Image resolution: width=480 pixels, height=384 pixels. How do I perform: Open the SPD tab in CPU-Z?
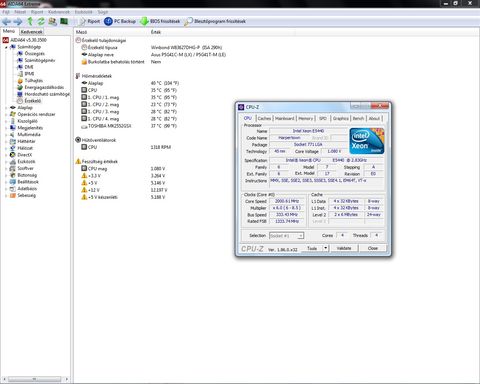click(x=323, y=118)
